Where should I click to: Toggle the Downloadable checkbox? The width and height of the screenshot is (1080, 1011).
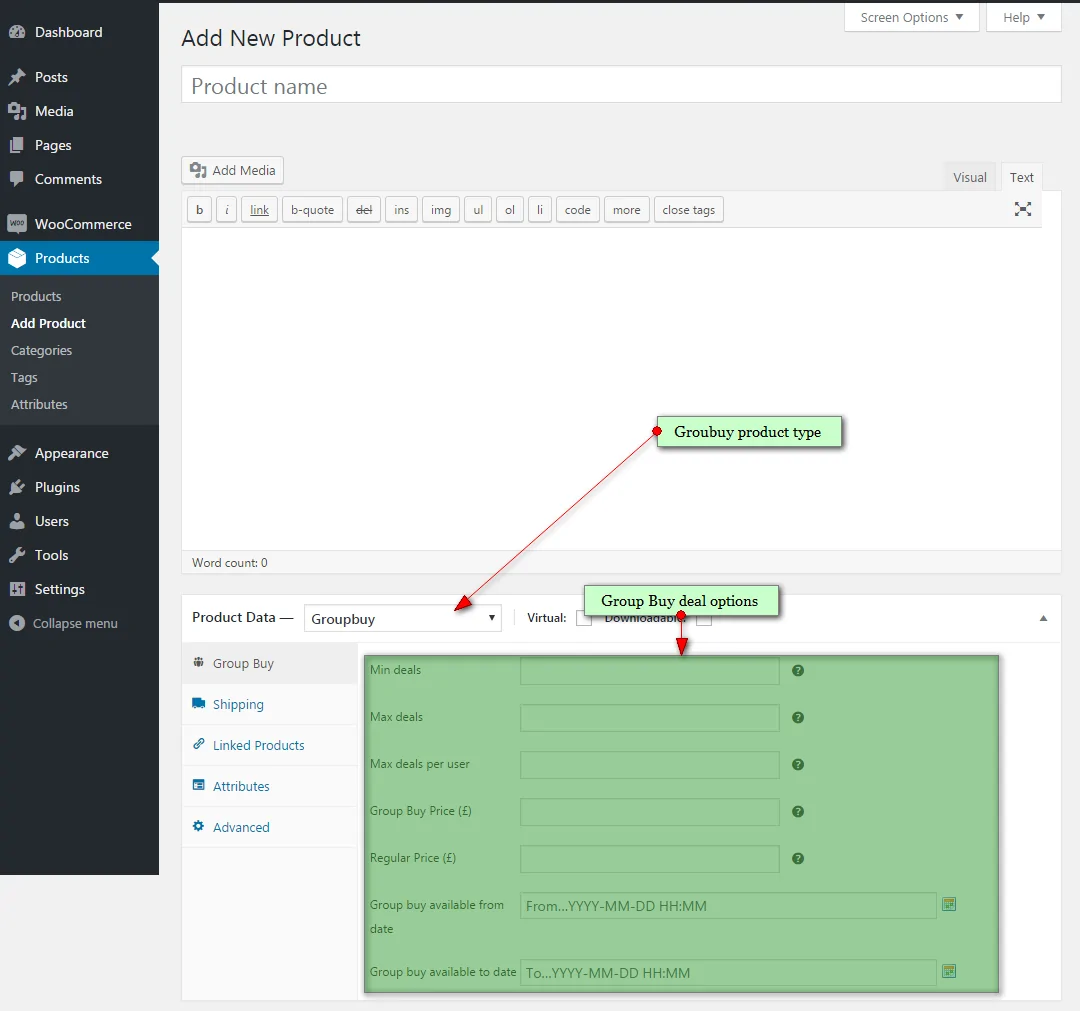(x=704, y=618)
